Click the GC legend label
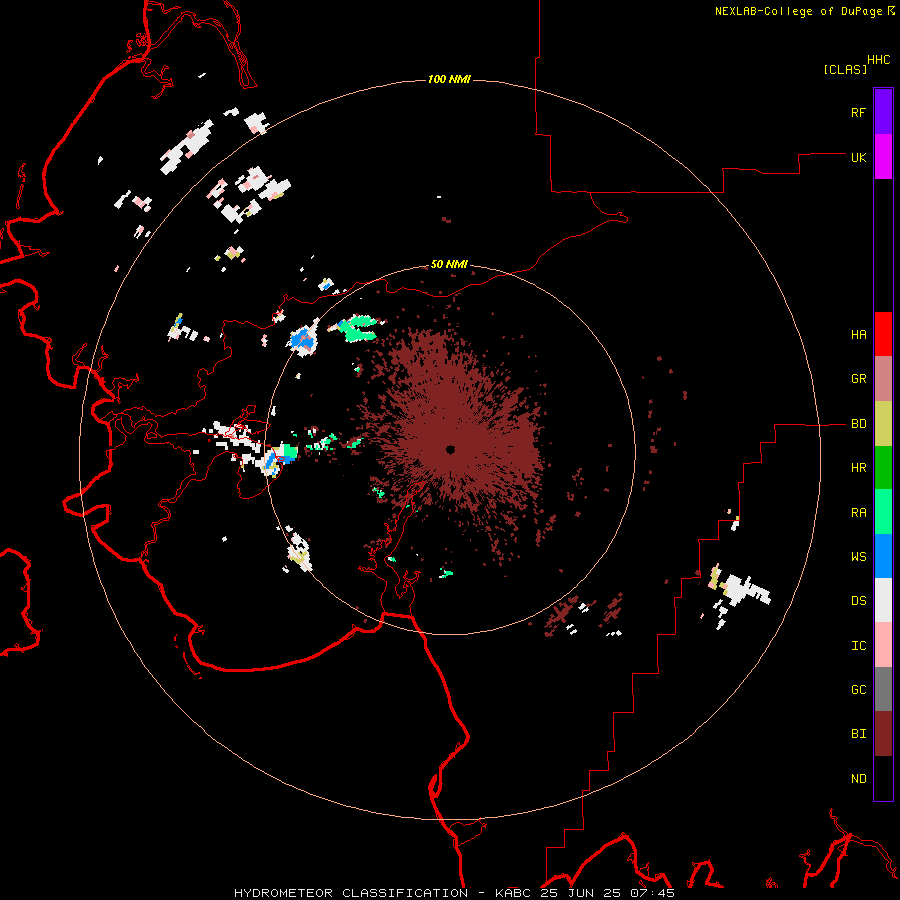The height and width of the screenshot is (900, 900). pos(859,690)
